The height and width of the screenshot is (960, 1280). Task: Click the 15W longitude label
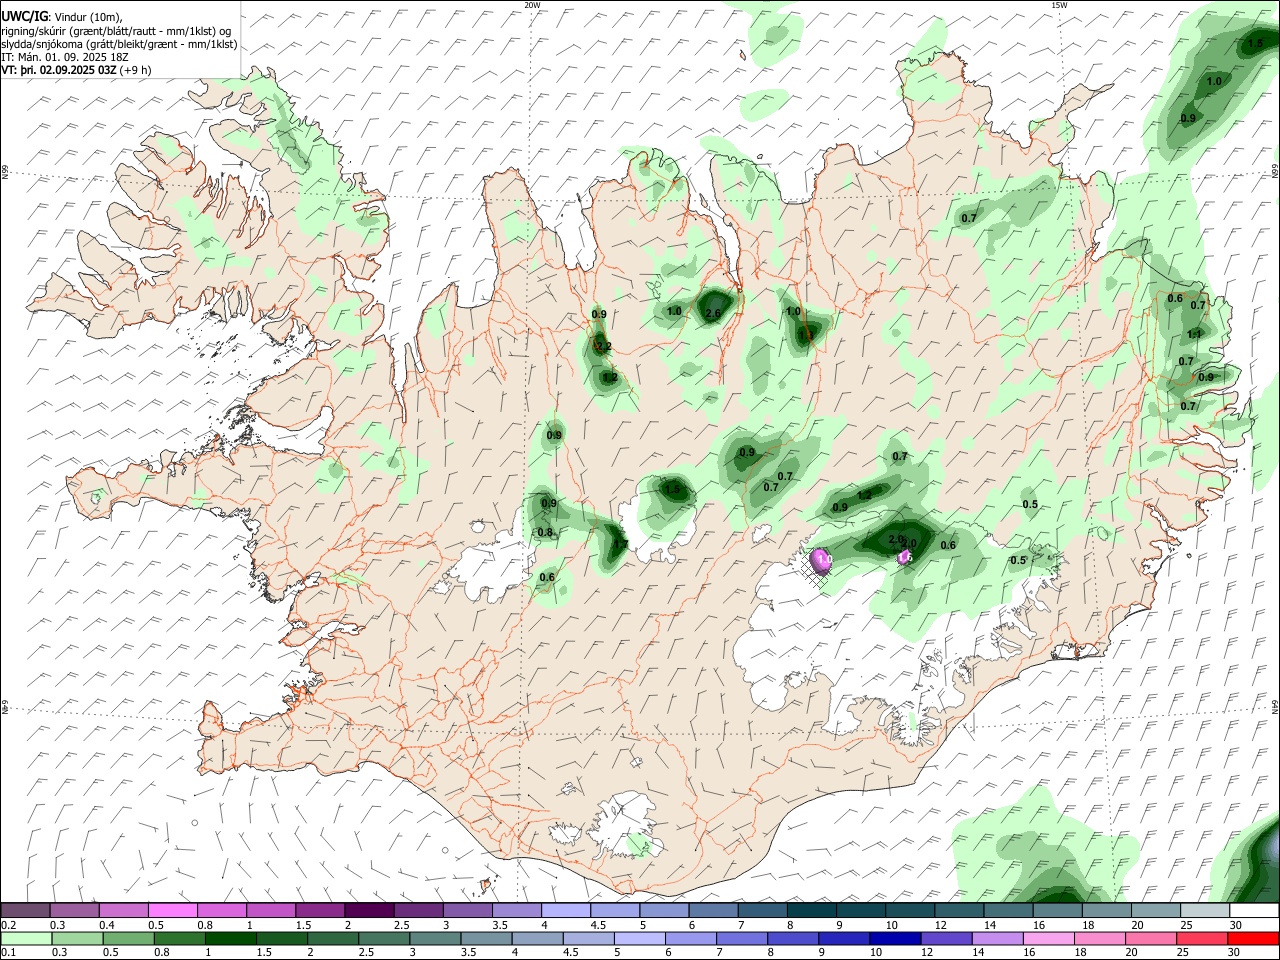1059,5
